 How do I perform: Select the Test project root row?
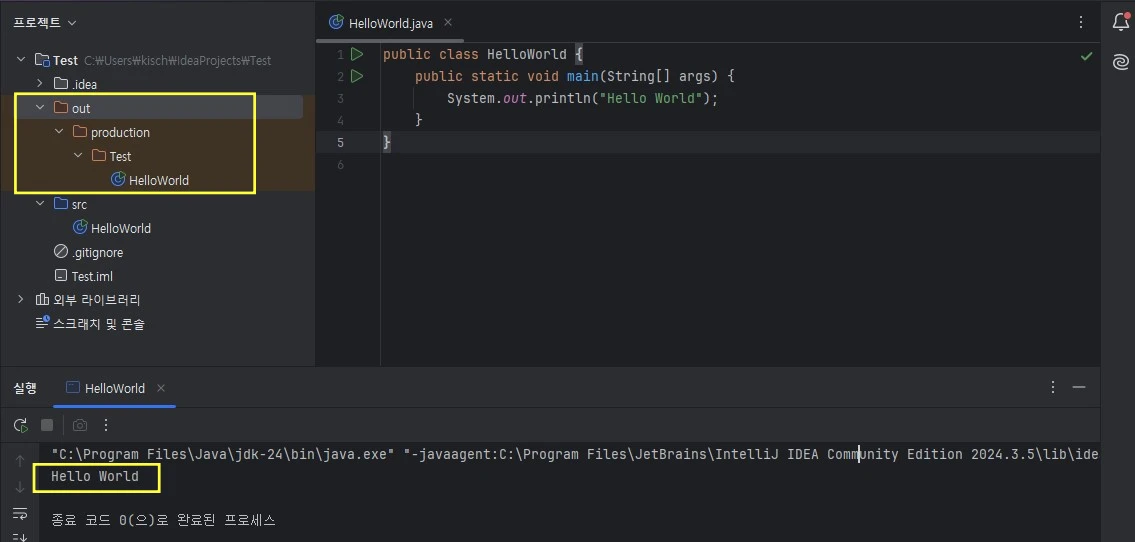(158, 60)
